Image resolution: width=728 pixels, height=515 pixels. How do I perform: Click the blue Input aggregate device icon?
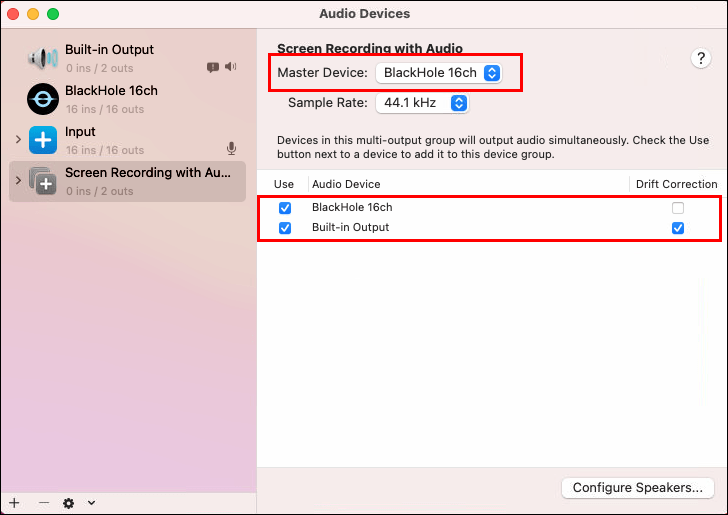(x=43, y=140)
